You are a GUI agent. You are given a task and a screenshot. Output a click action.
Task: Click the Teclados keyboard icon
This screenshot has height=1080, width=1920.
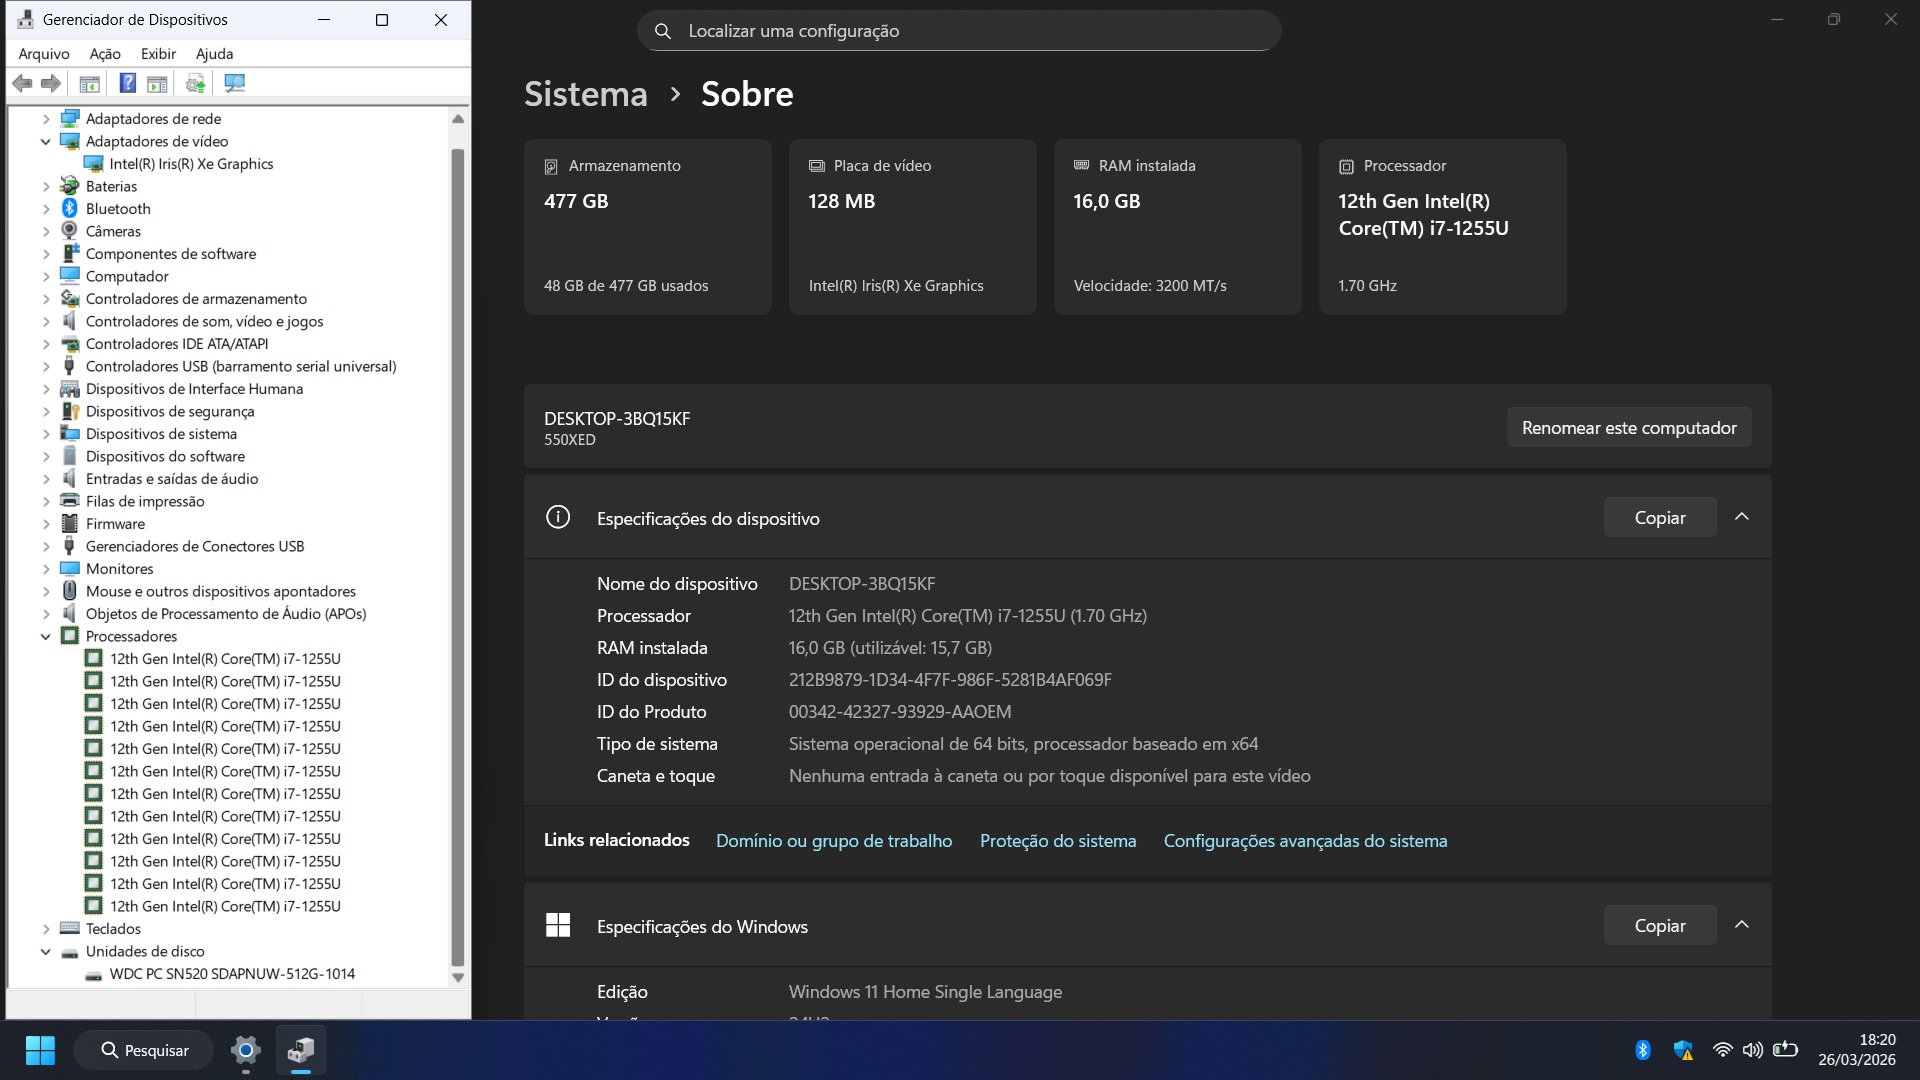[69, 928]
